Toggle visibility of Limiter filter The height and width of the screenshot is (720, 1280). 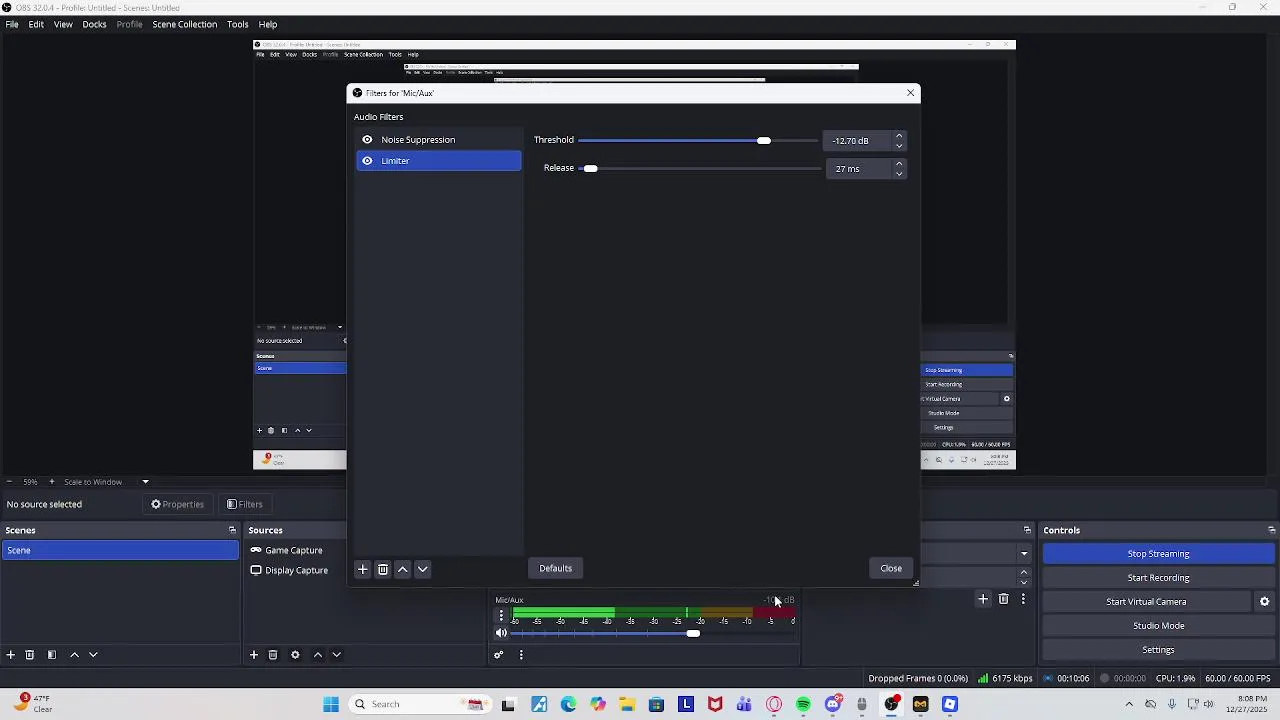coord(367,161)
